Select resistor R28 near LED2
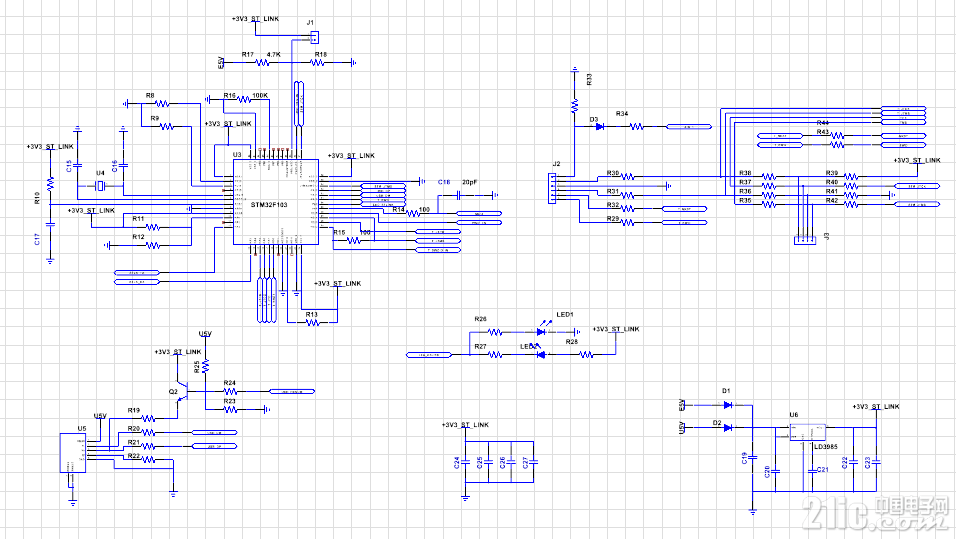Viewport: 956px width, 539px height. click(586, 354)
